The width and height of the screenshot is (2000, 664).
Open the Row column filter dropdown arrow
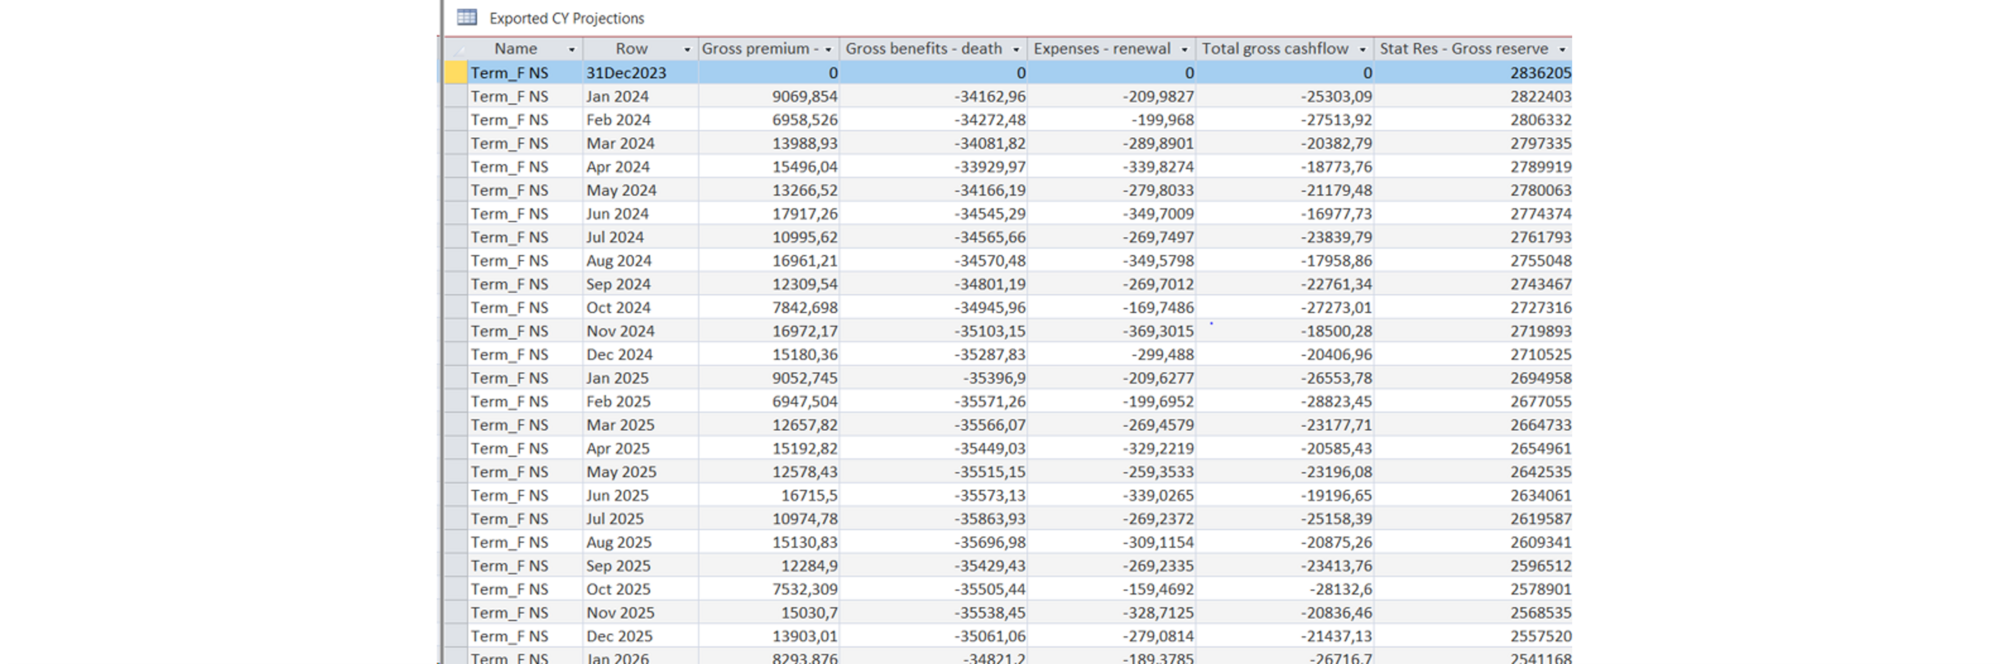pyautogui.click(x=687, y=49)
